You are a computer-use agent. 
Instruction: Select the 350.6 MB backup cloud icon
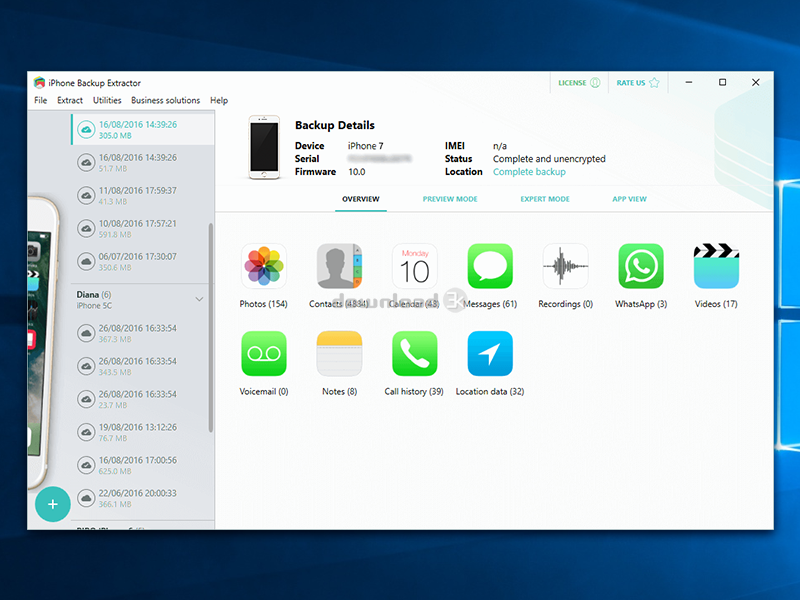86,262
